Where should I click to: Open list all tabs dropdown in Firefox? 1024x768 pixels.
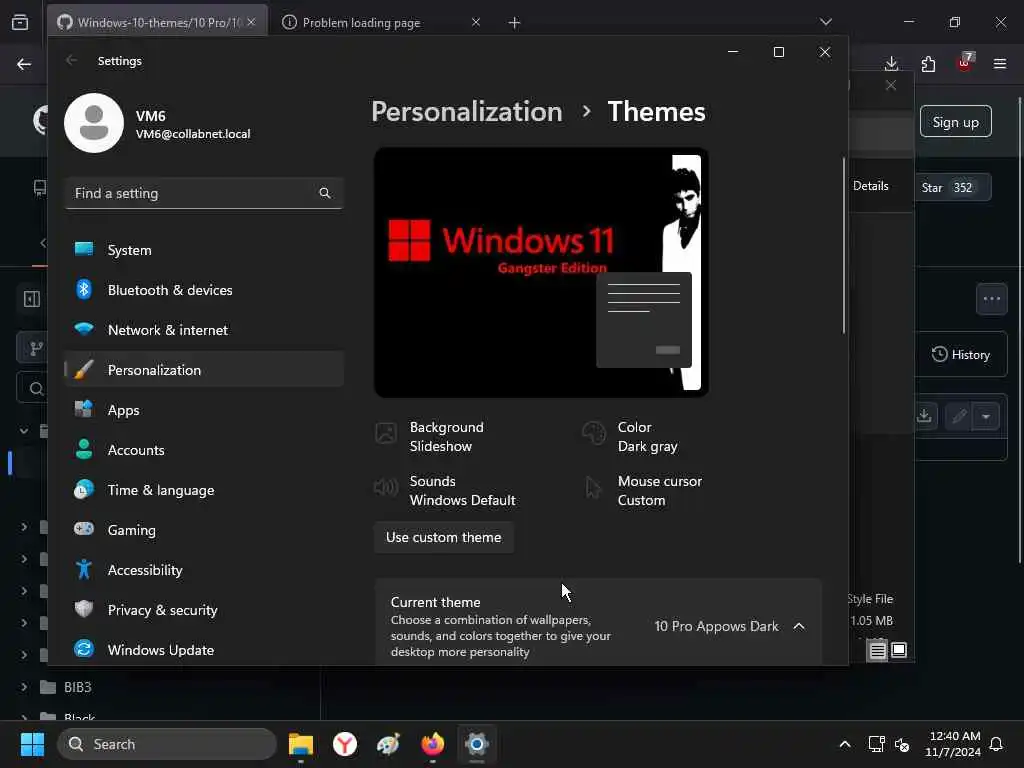tap(826, 22)
